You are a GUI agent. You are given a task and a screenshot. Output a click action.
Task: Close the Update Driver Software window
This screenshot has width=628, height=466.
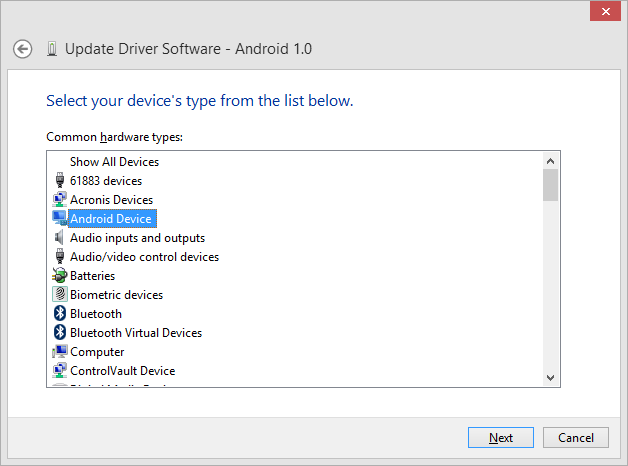603,11
